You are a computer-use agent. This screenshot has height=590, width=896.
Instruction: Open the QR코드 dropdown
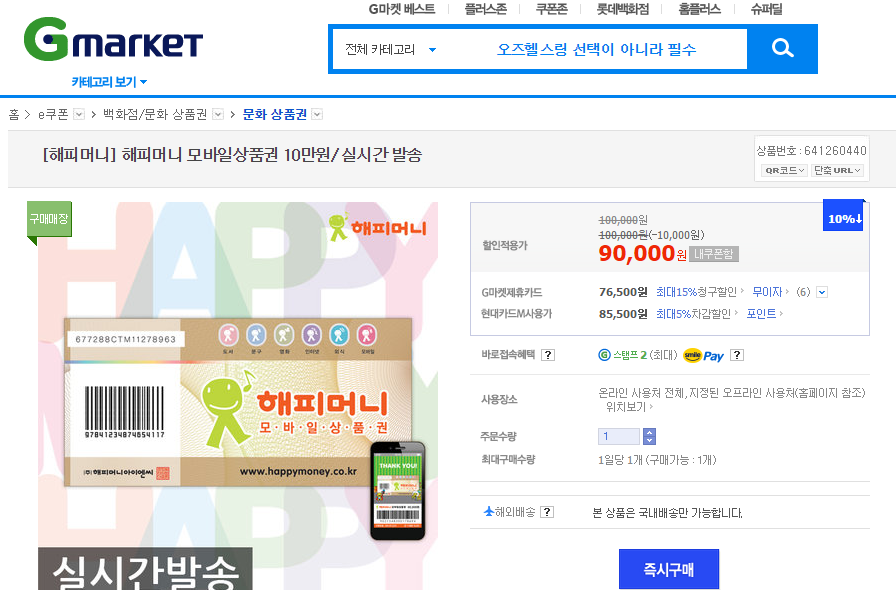click(x=784, y=170)
